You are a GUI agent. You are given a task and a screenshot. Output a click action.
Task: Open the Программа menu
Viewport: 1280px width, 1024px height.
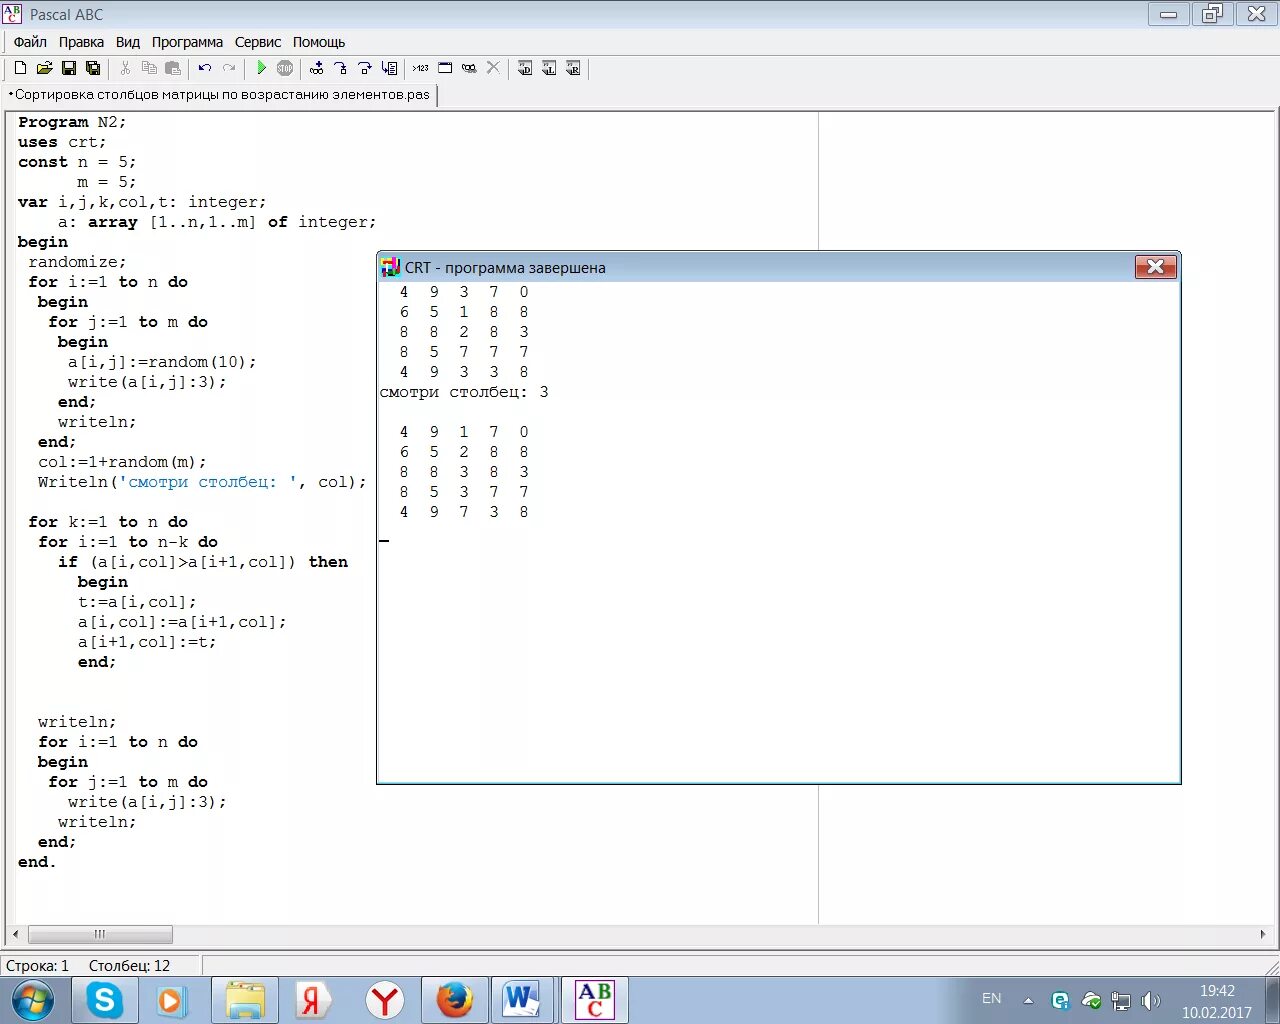click(187, 42)
